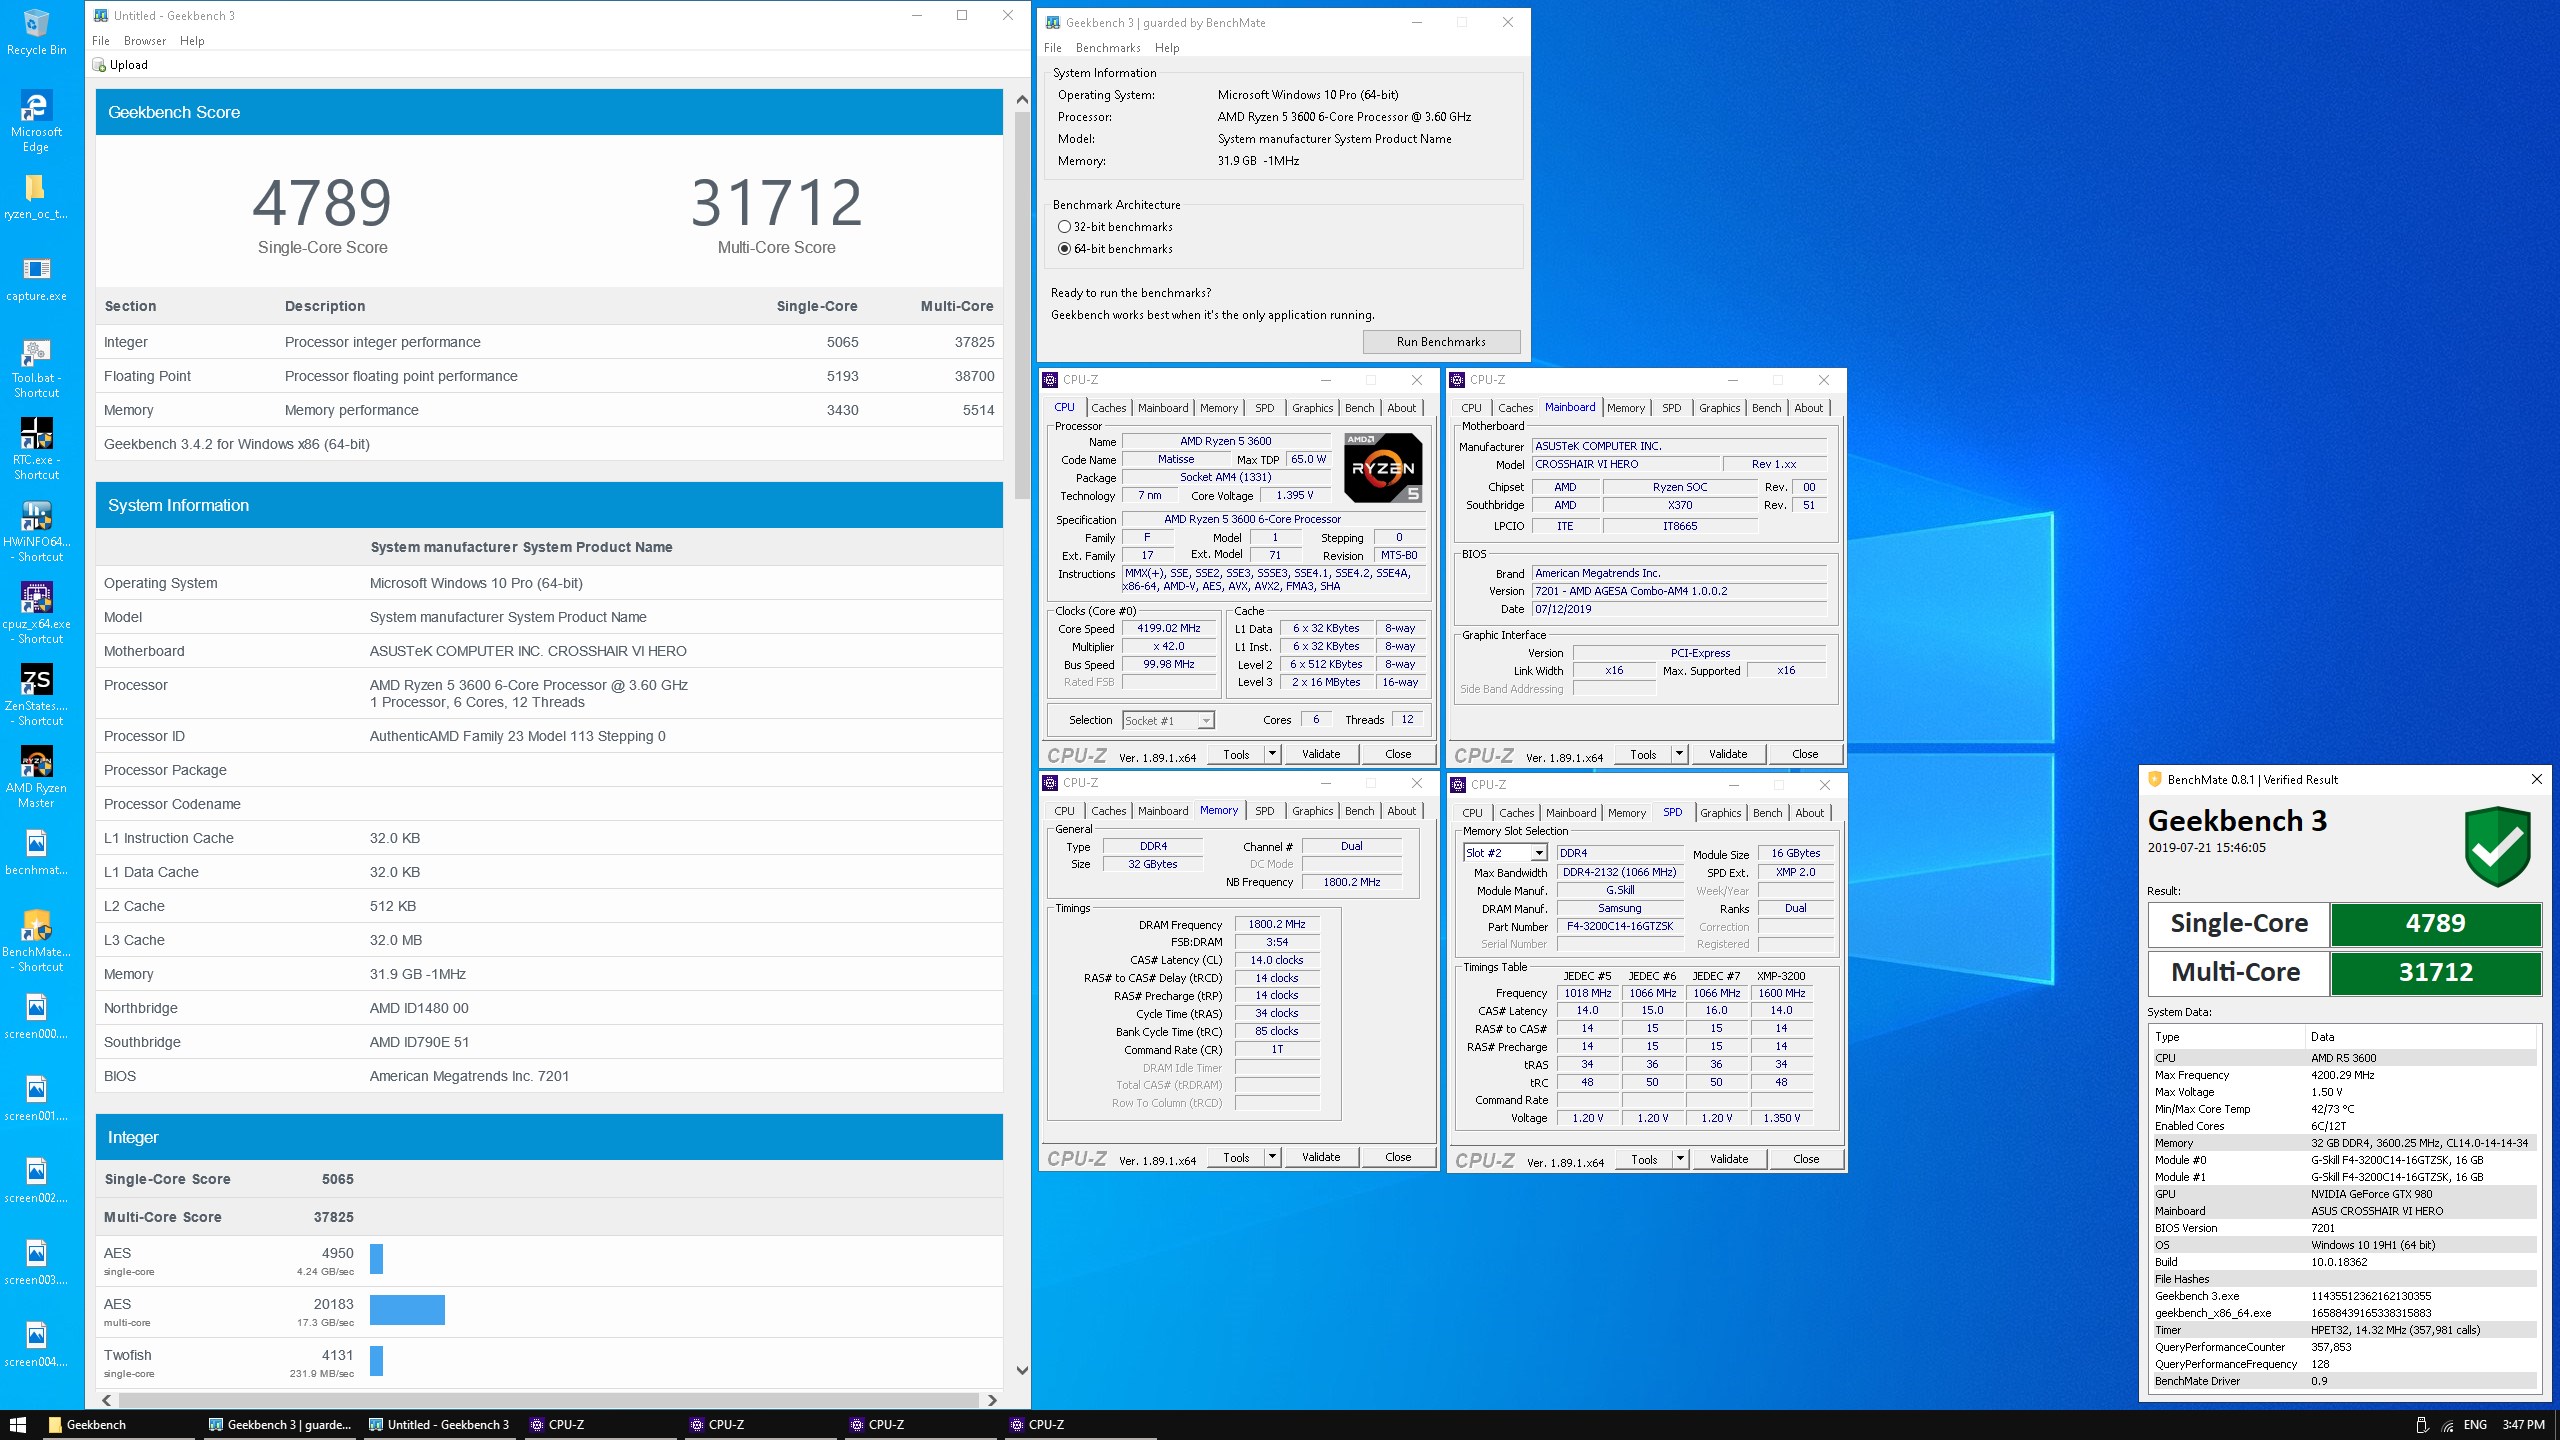Select the HWiNFO64 shortcut icon
Viewport: 2560px width, 1440px height.
click(36, 532)
